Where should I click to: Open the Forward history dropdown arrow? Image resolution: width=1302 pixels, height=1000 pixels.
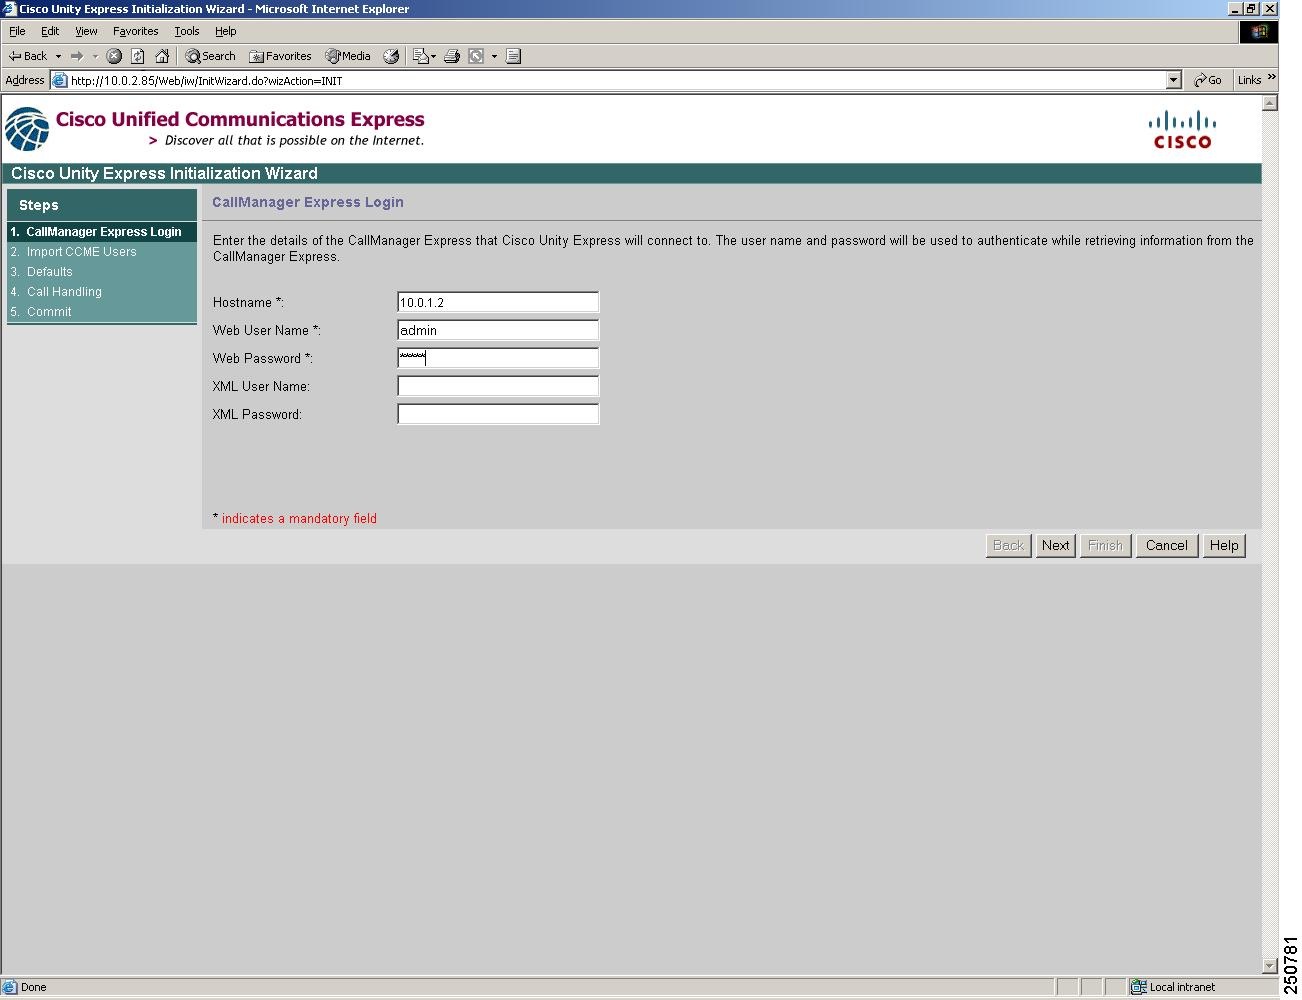tap(95, 56)
